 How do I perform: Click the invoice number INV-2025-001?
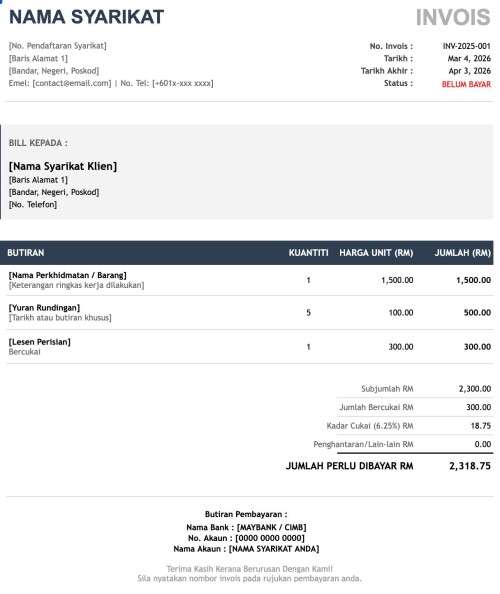(x=467, y=46)
